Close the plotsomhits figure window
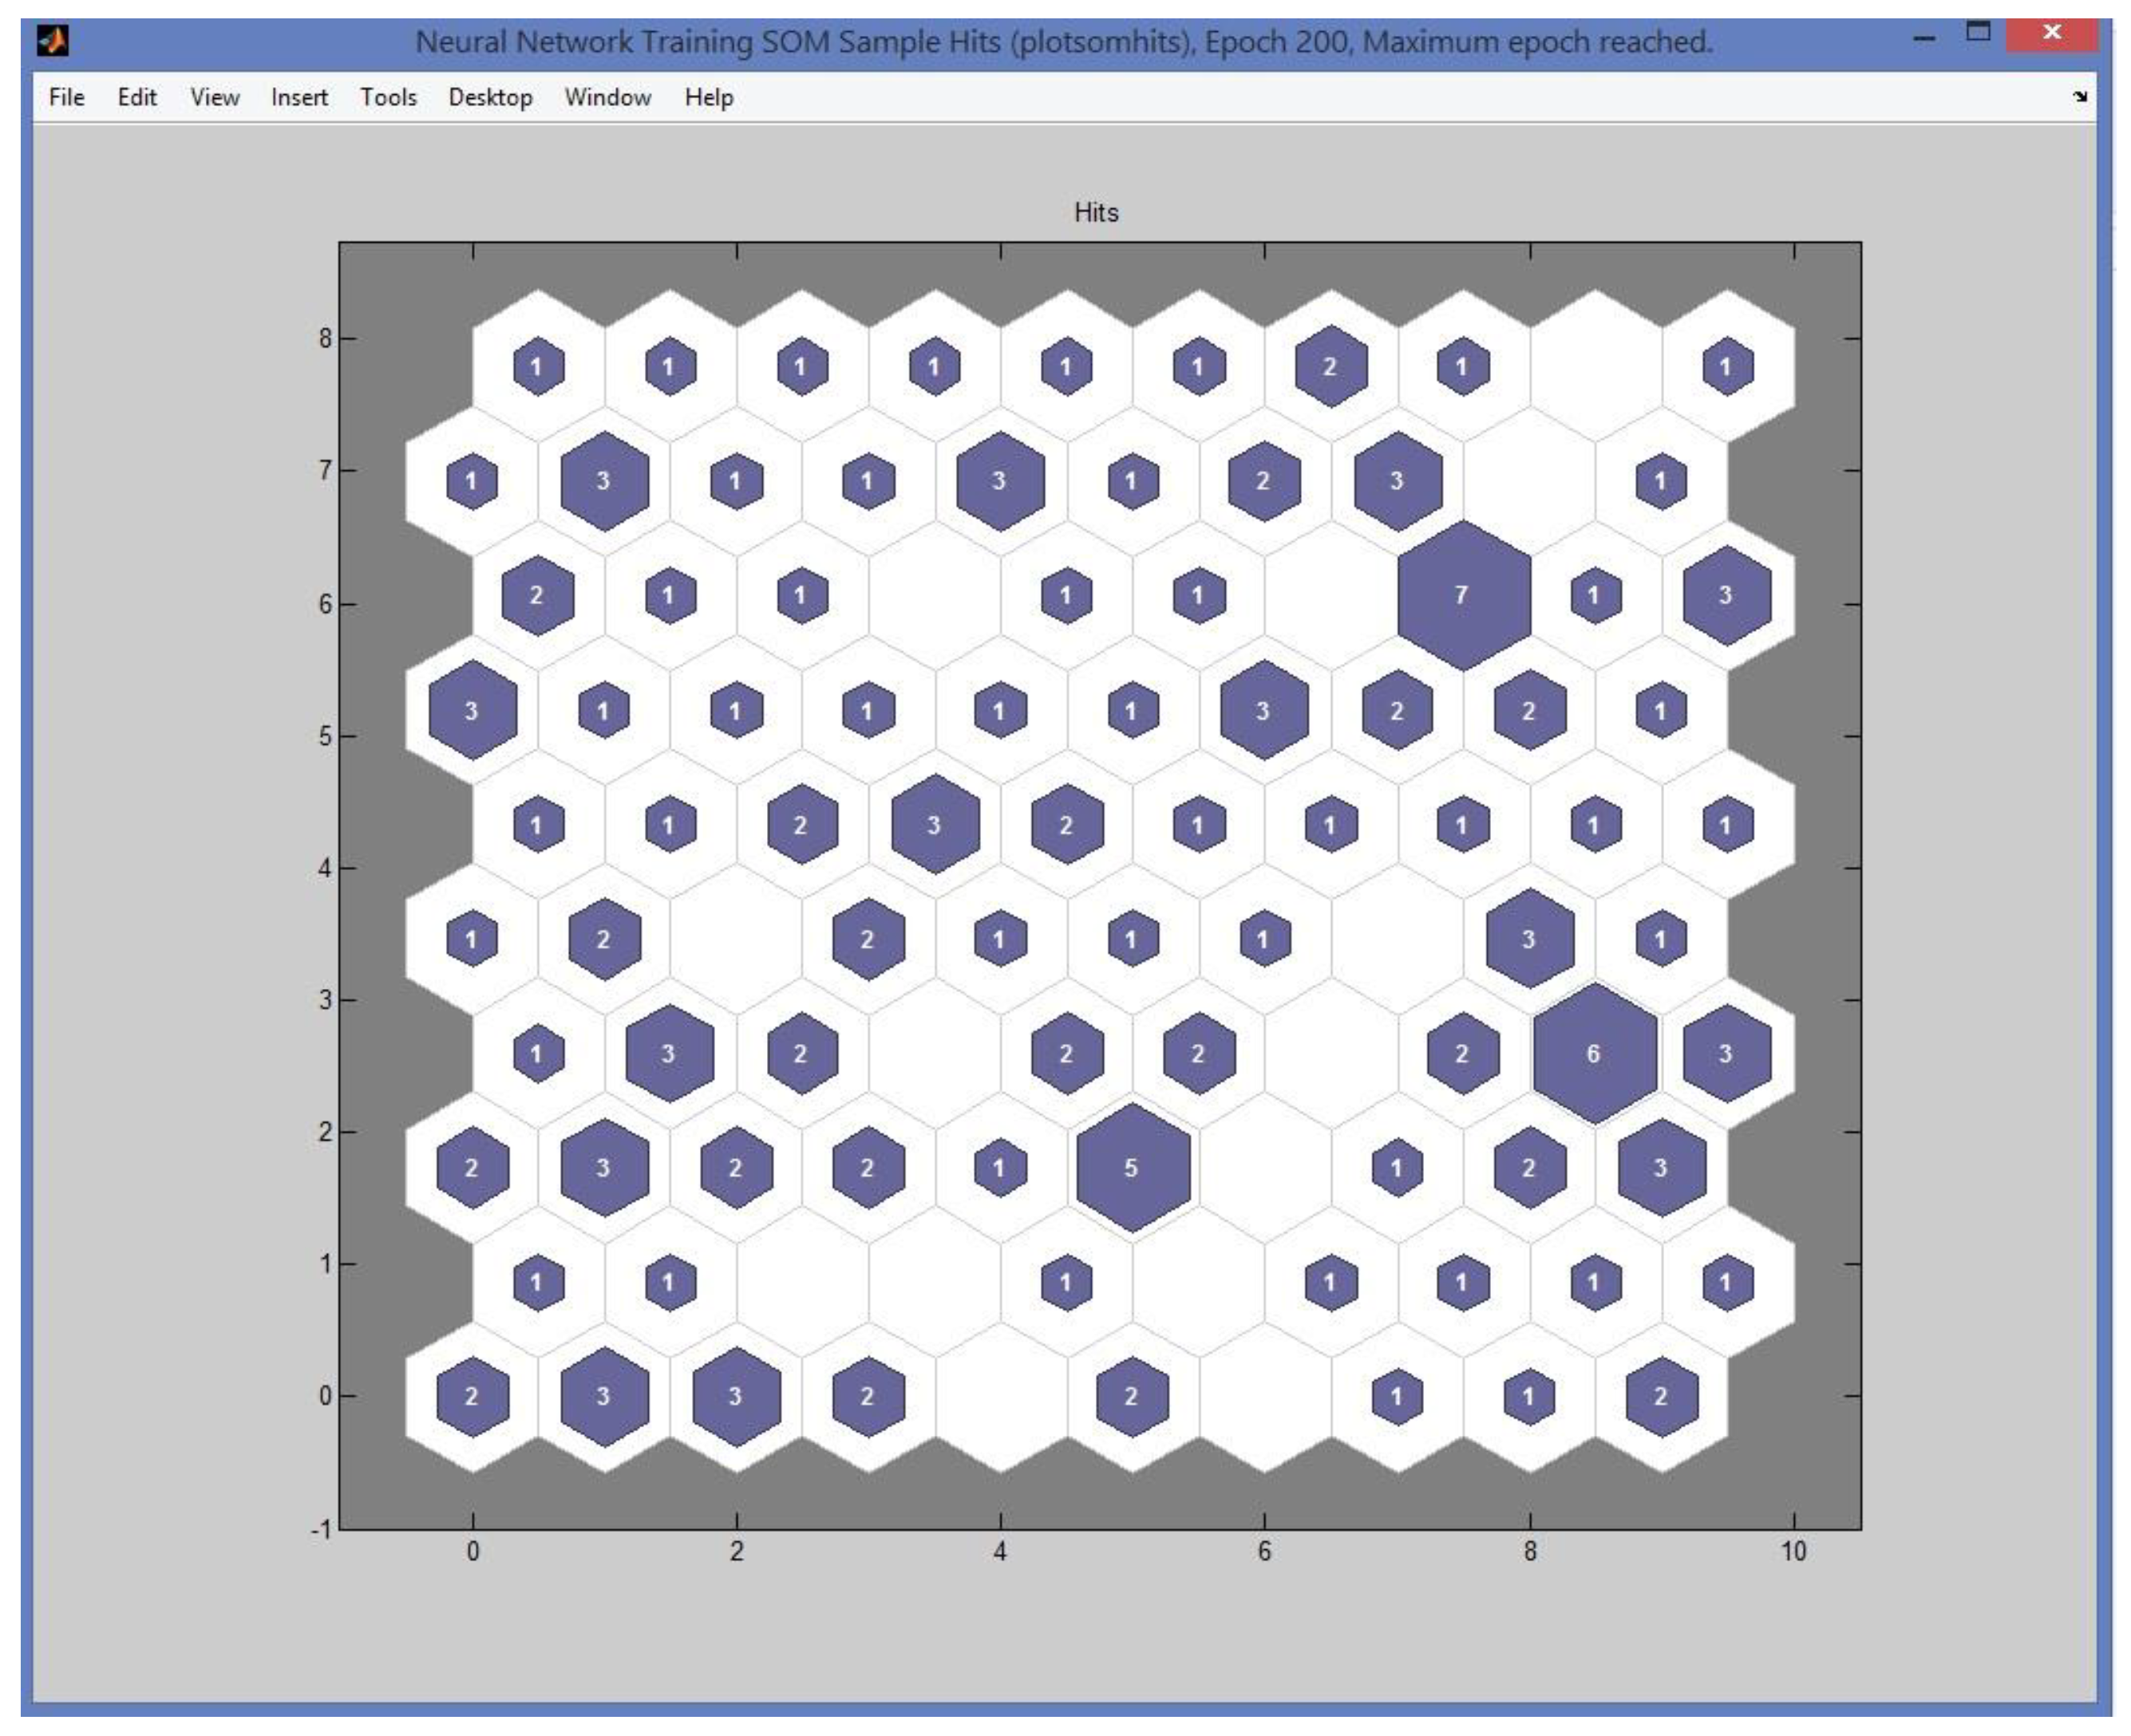 [2052, 32]
